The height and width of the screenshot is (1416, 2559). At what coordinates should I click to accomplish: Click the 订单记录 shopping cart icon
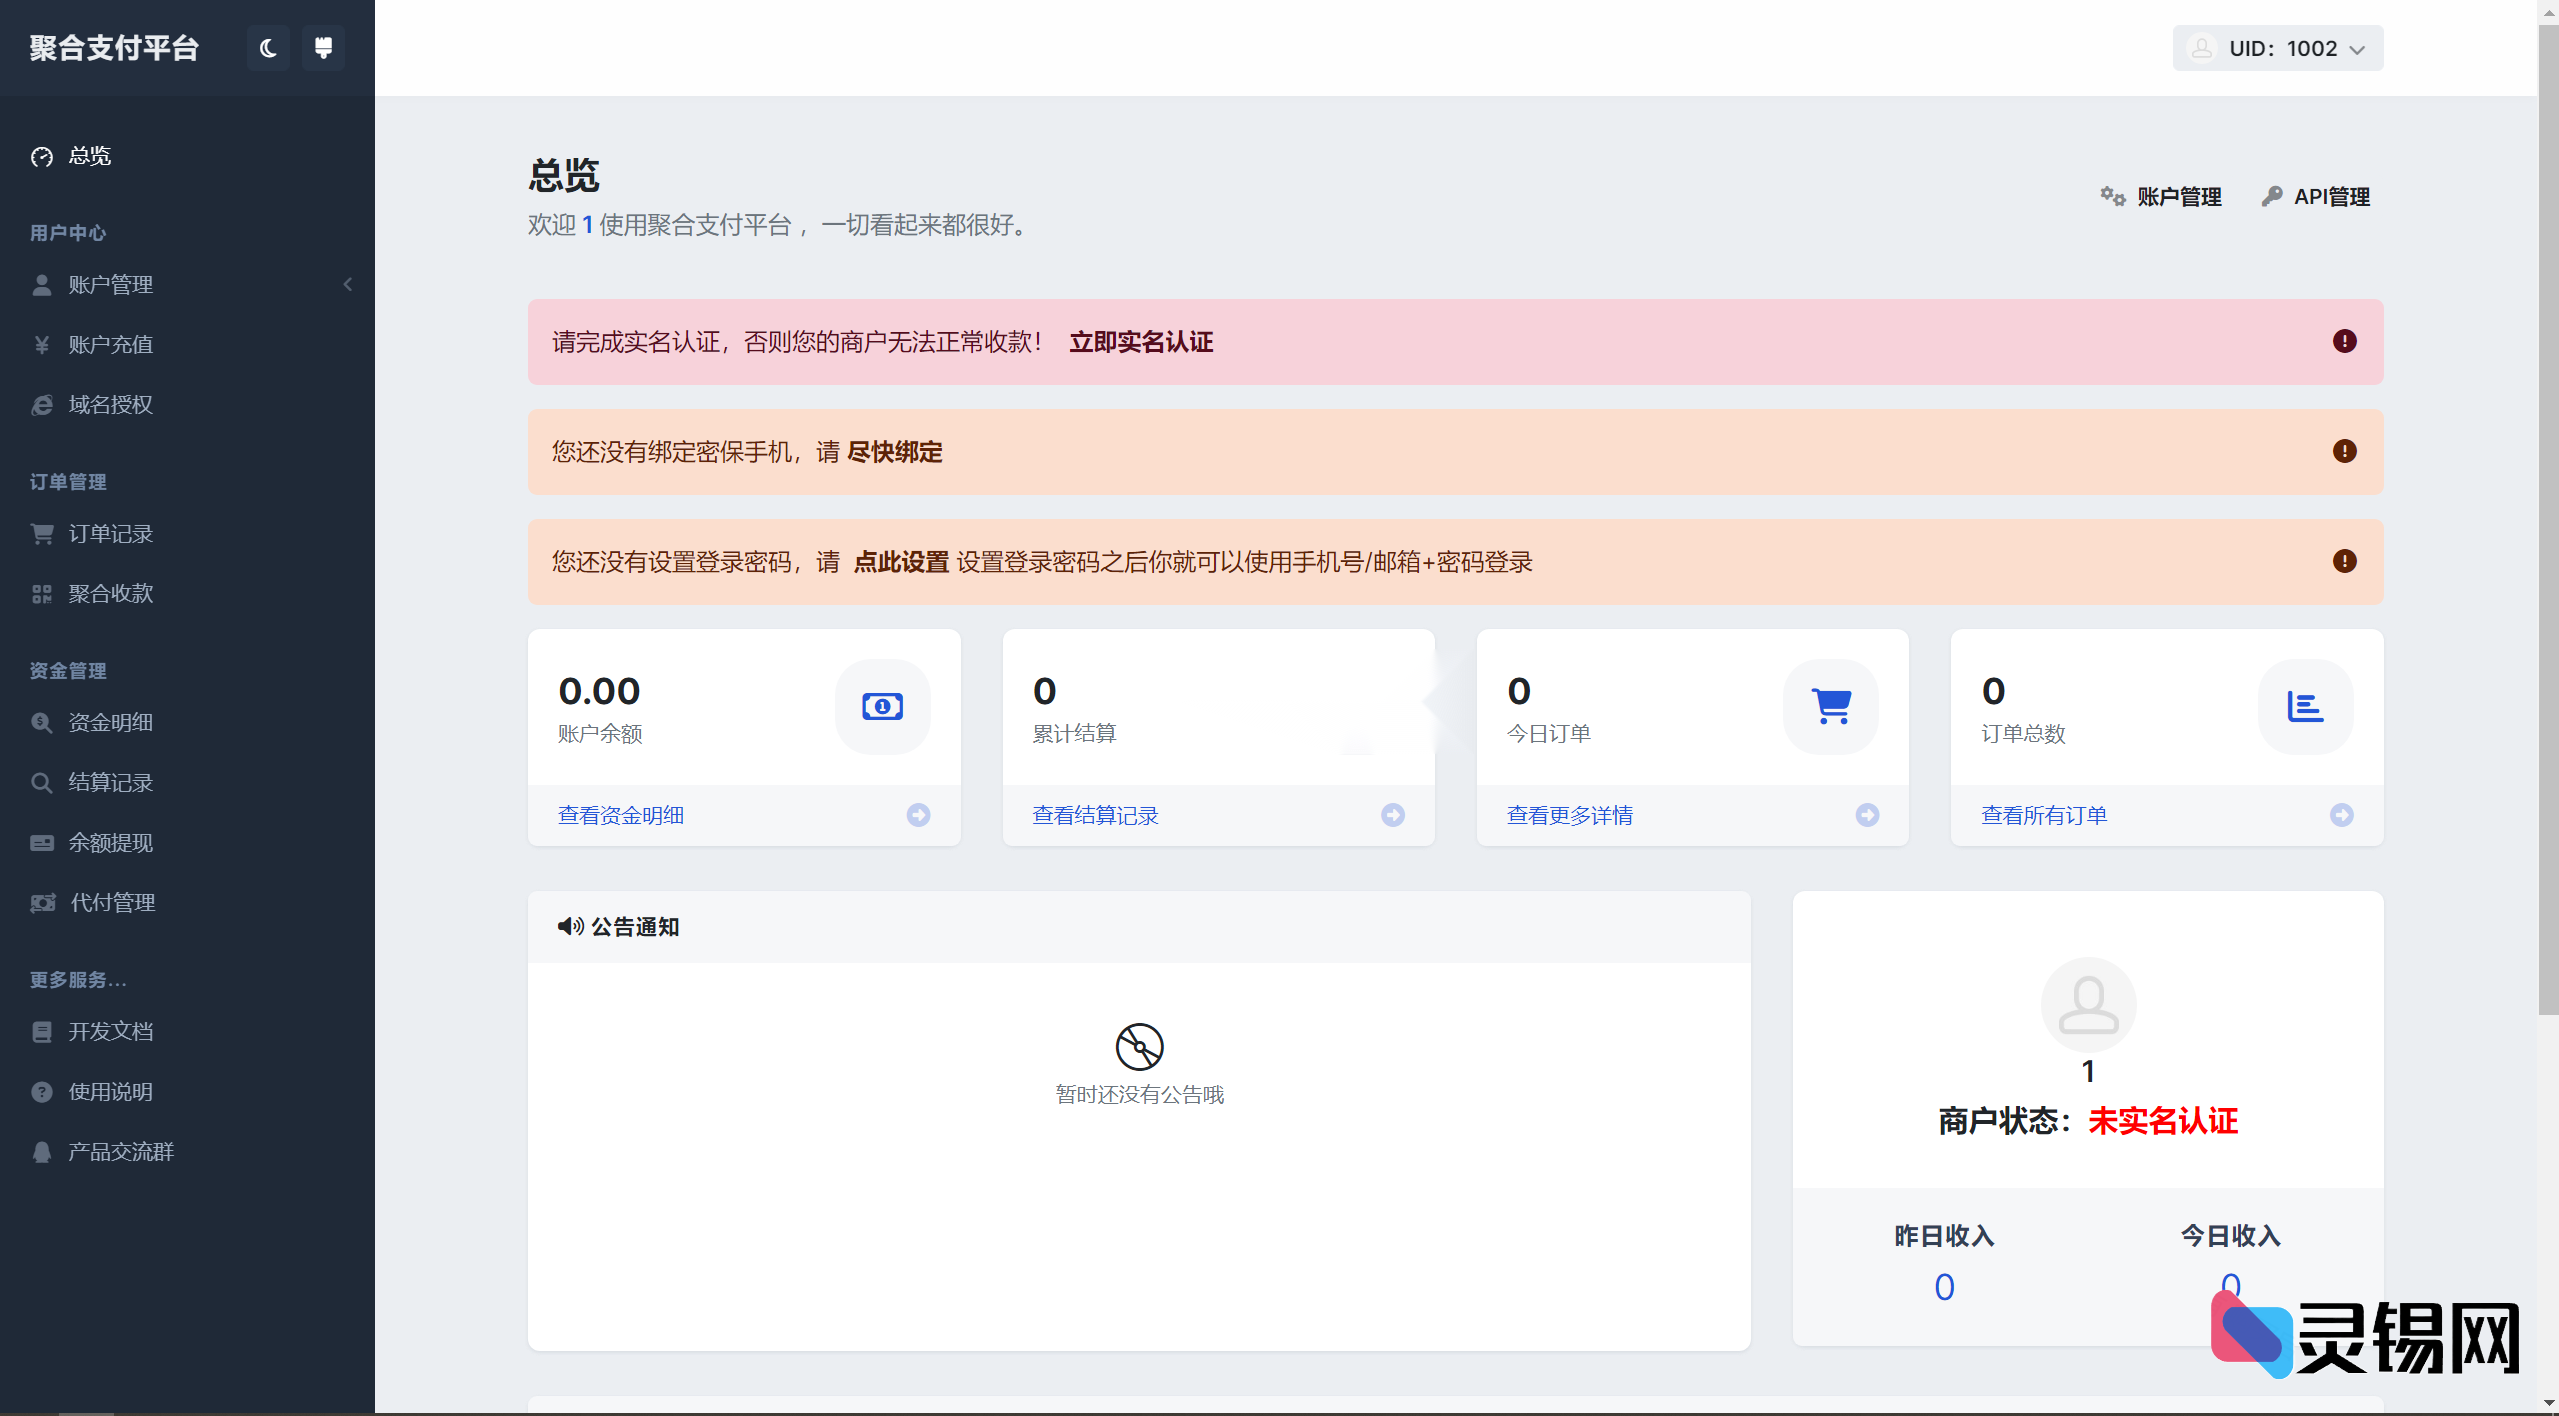(x=41, y=533)
